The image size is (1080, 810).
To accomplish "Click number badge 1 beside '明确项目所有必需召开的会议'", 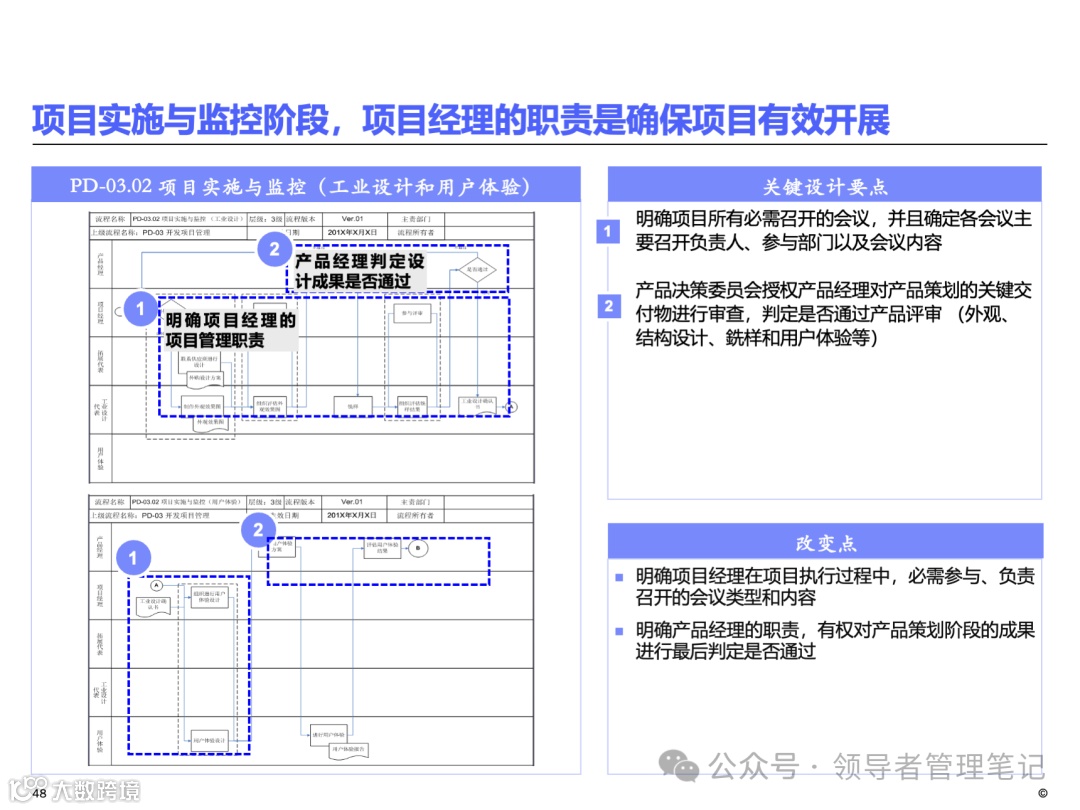I will click(x=608, y=231).
